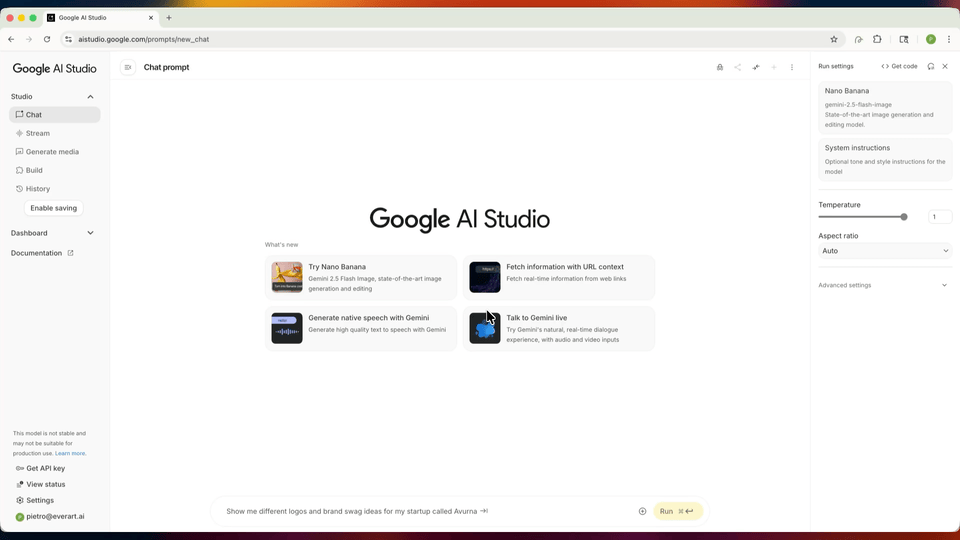Screen dimensions: 960x540
Task: Collapse the Studio section chevron
Action: tap(91, 97)
